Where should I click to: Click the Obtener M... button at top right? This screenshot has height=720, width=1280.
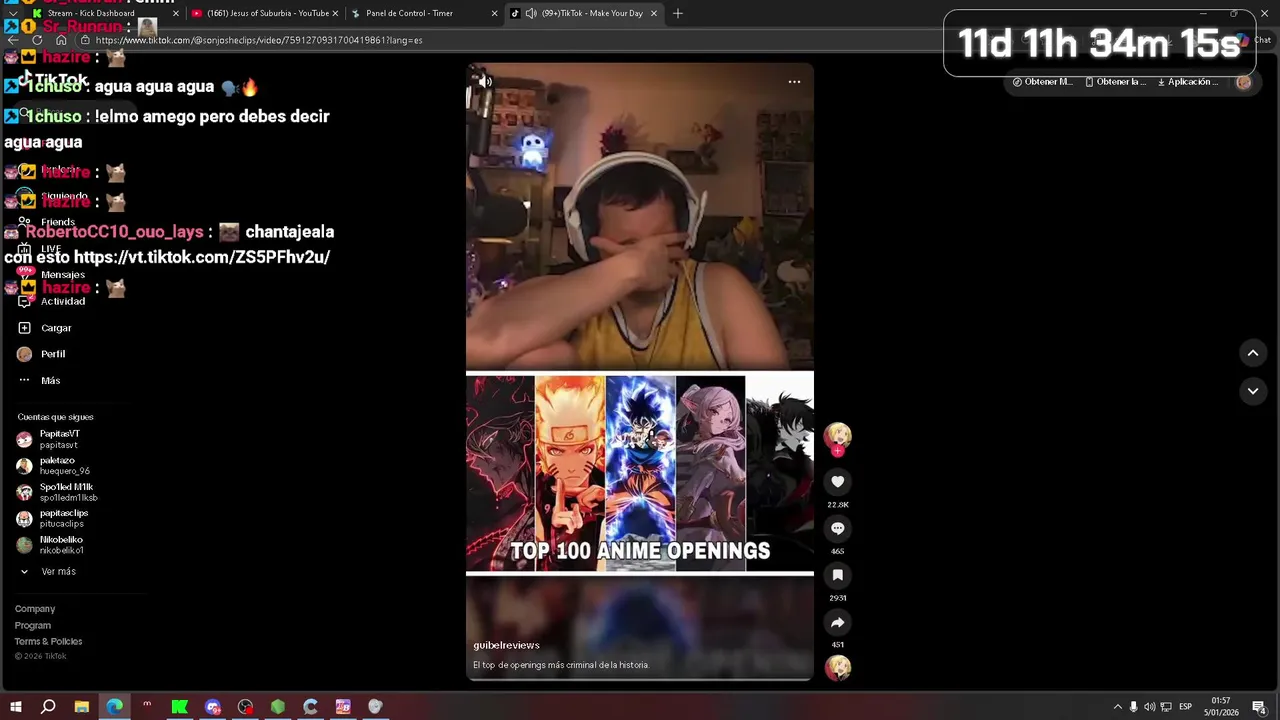[1042, 82]
